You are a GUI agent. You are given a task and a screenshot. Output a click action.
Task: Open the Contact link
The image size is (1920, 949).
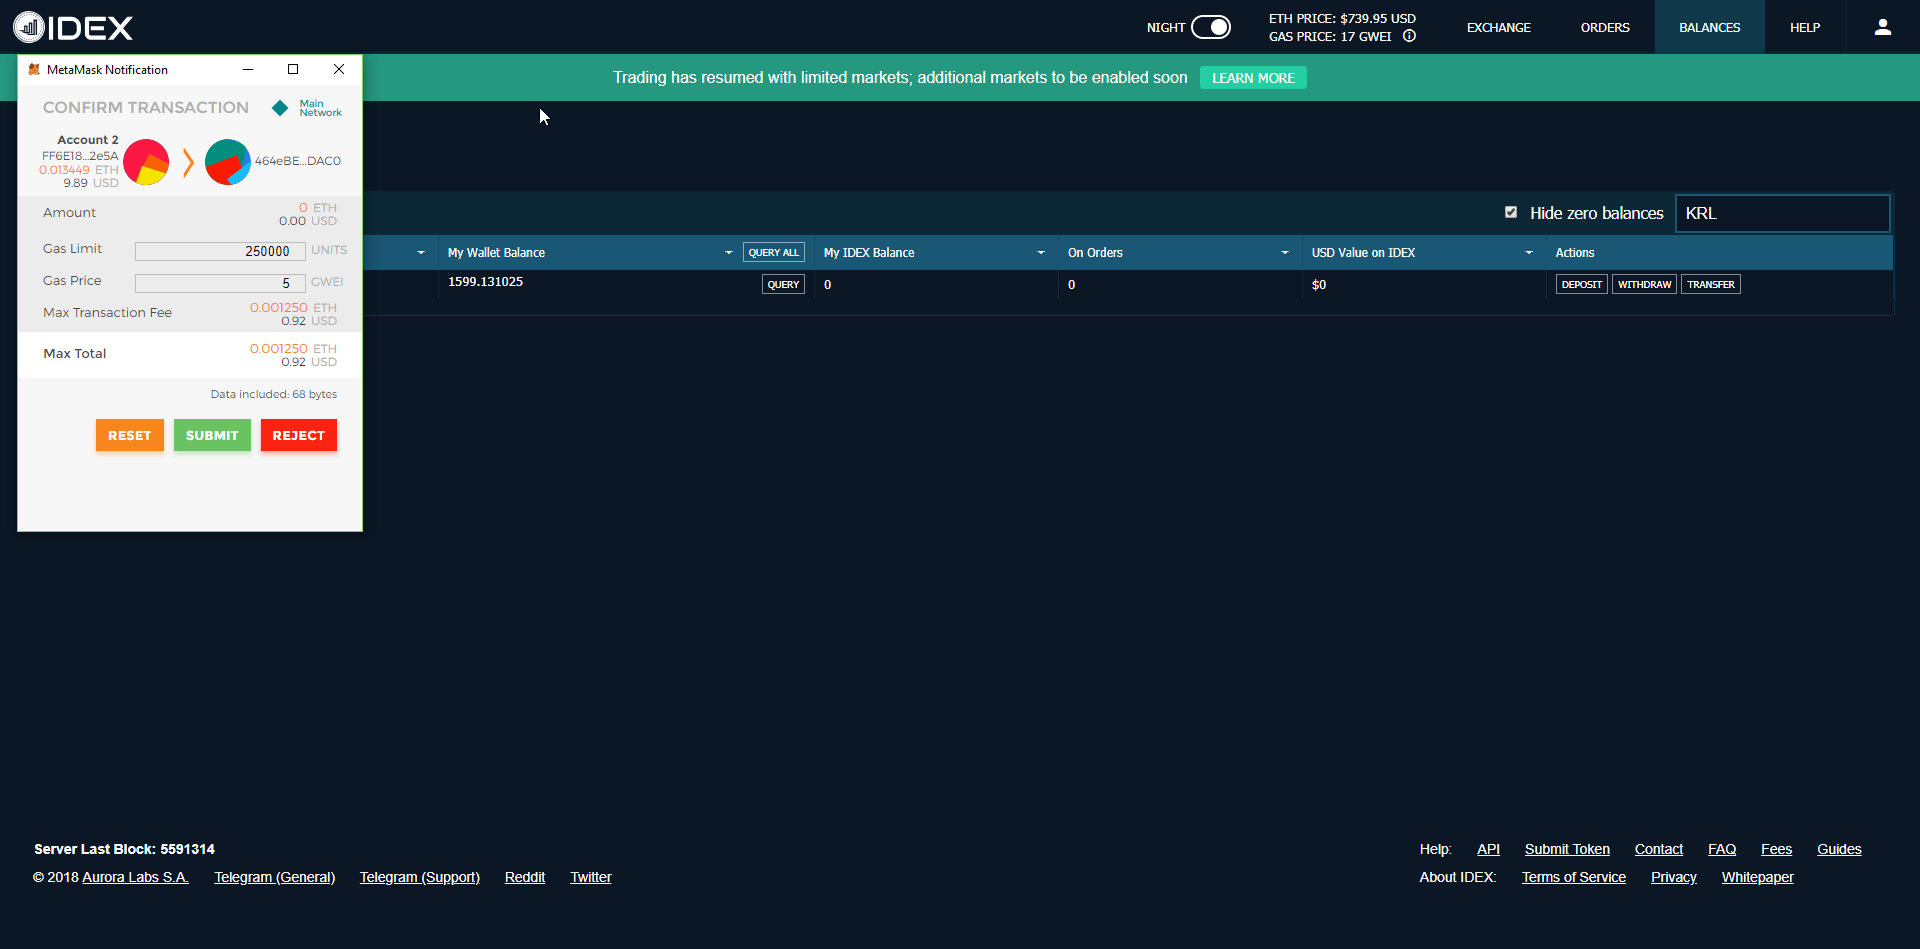point(1659,849)
